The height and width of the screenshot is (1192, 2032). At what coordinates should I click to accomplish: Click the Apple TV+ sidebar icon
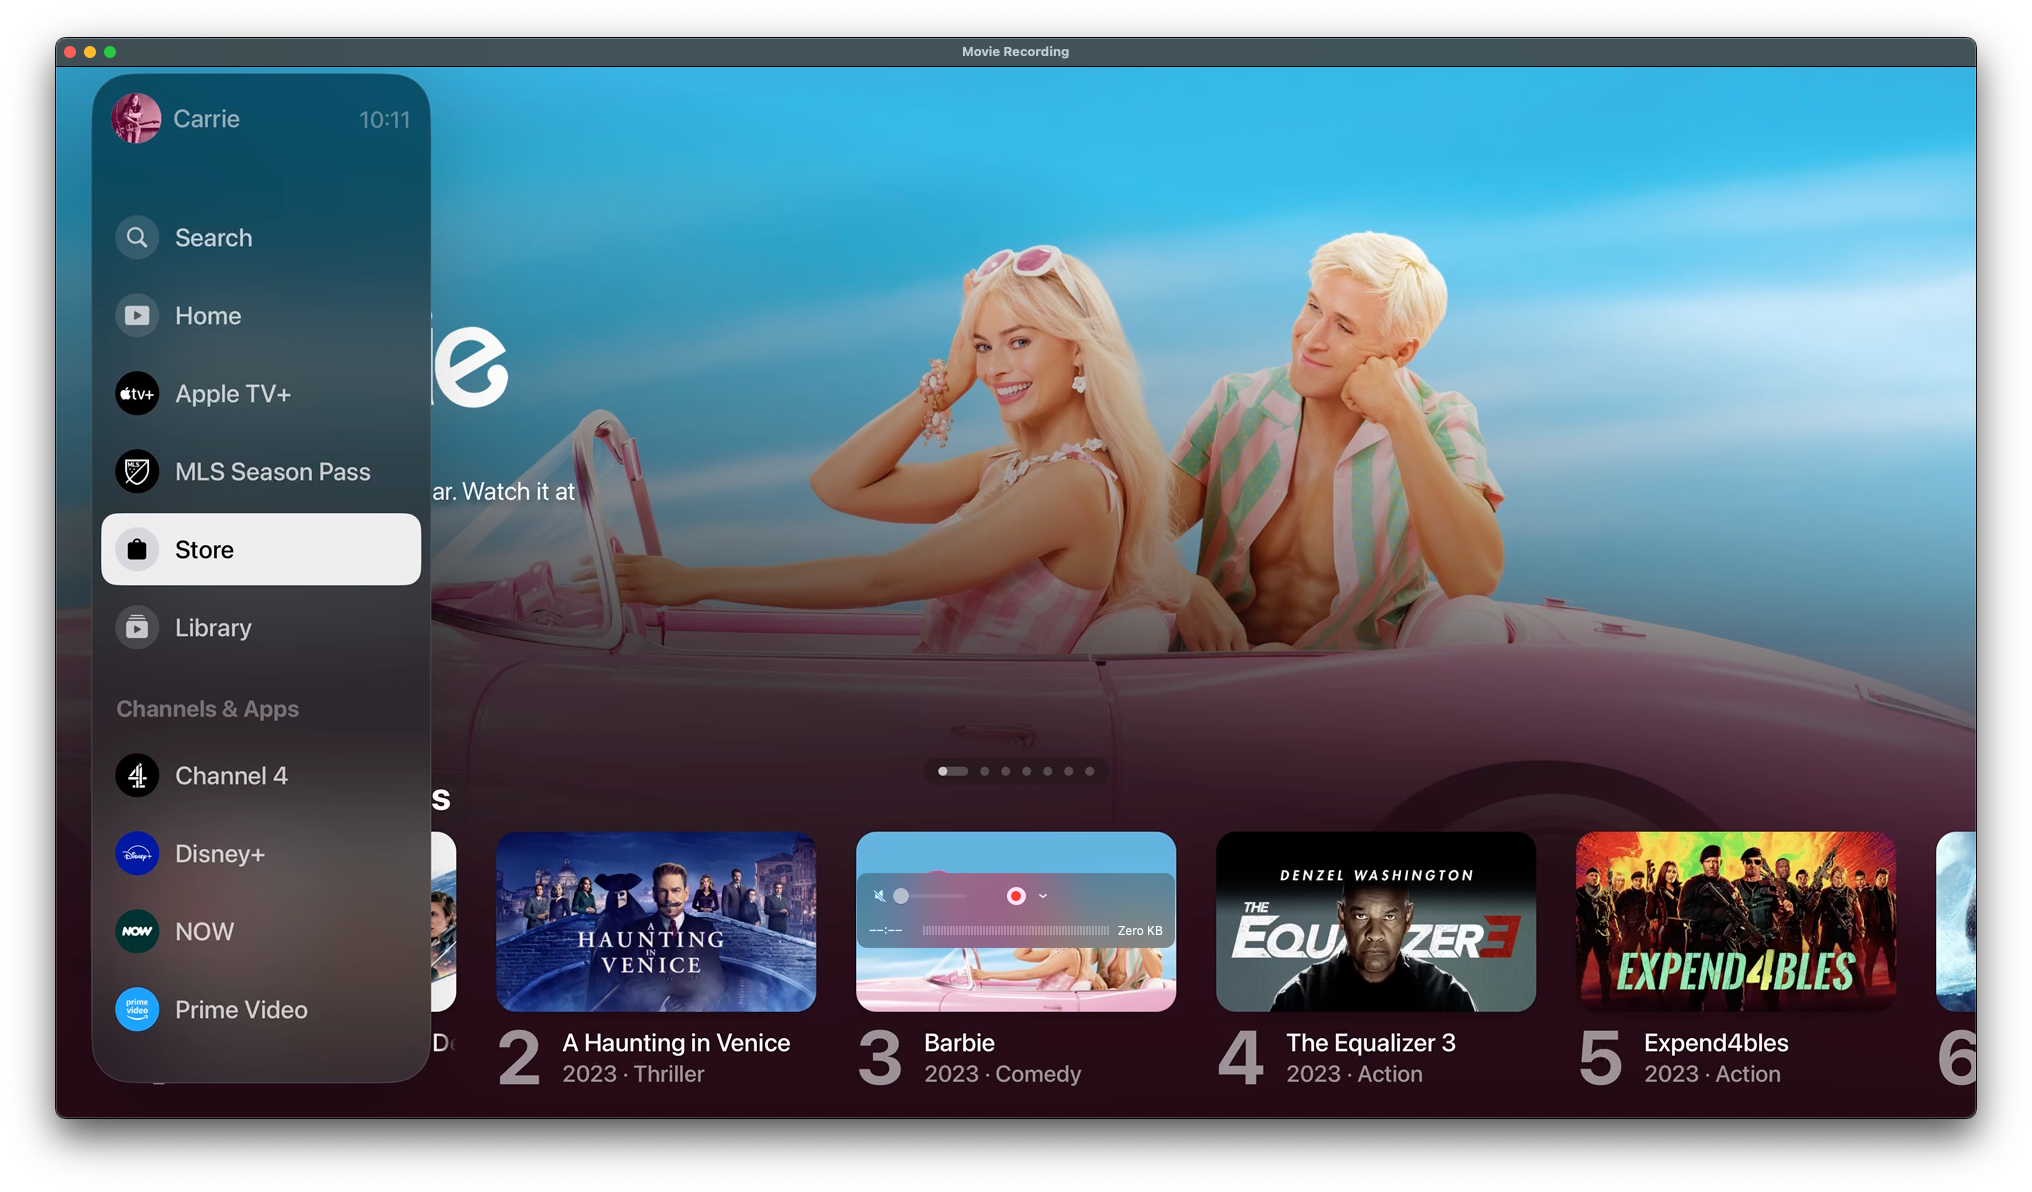[136, 393]
